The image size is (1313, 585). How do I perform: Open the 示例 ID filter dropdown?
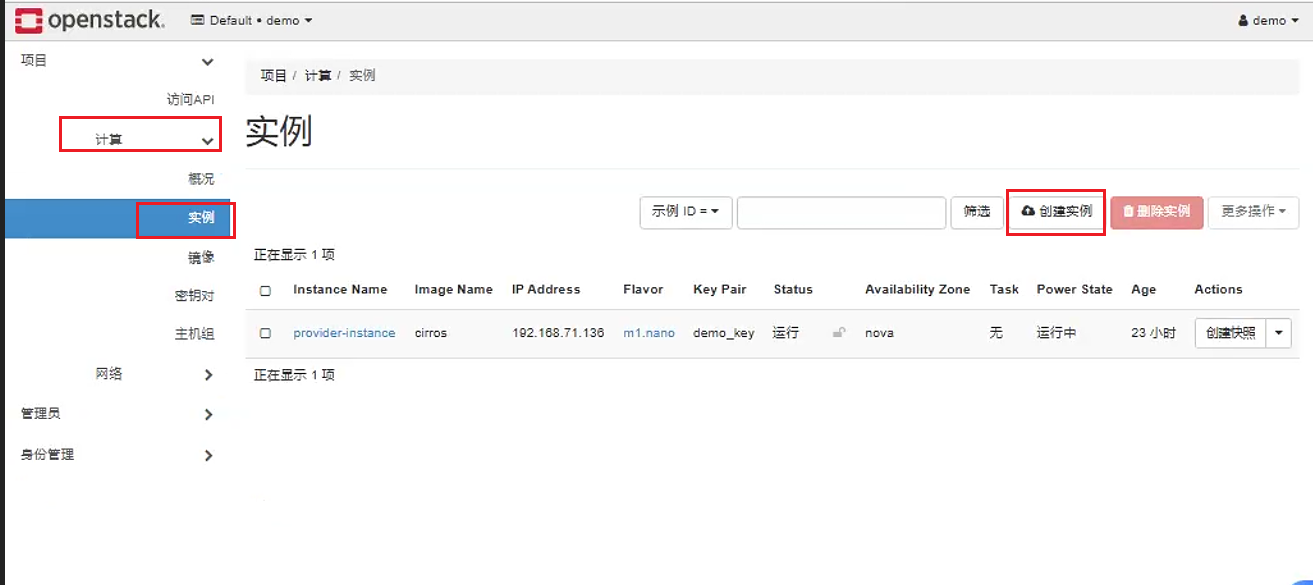pyautogui.click(x=686, y=212)
